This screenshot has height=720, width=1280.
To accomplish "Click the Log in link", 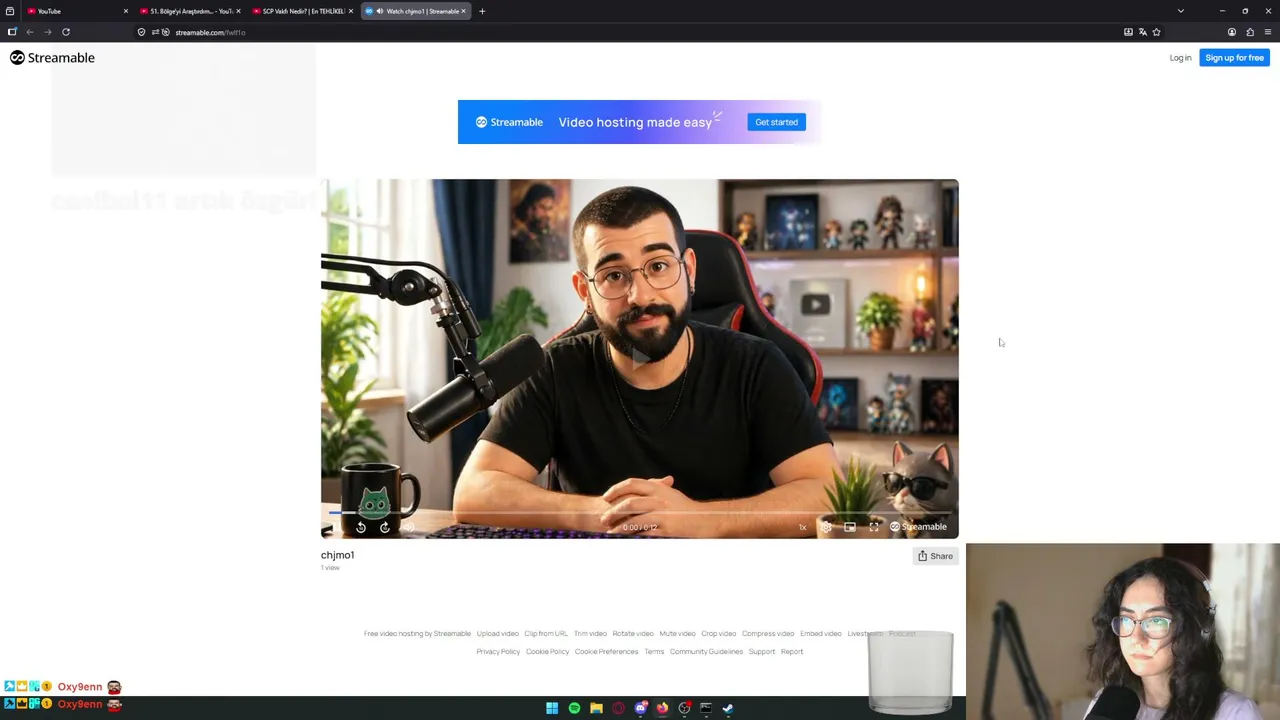I will click(1180, 58).
